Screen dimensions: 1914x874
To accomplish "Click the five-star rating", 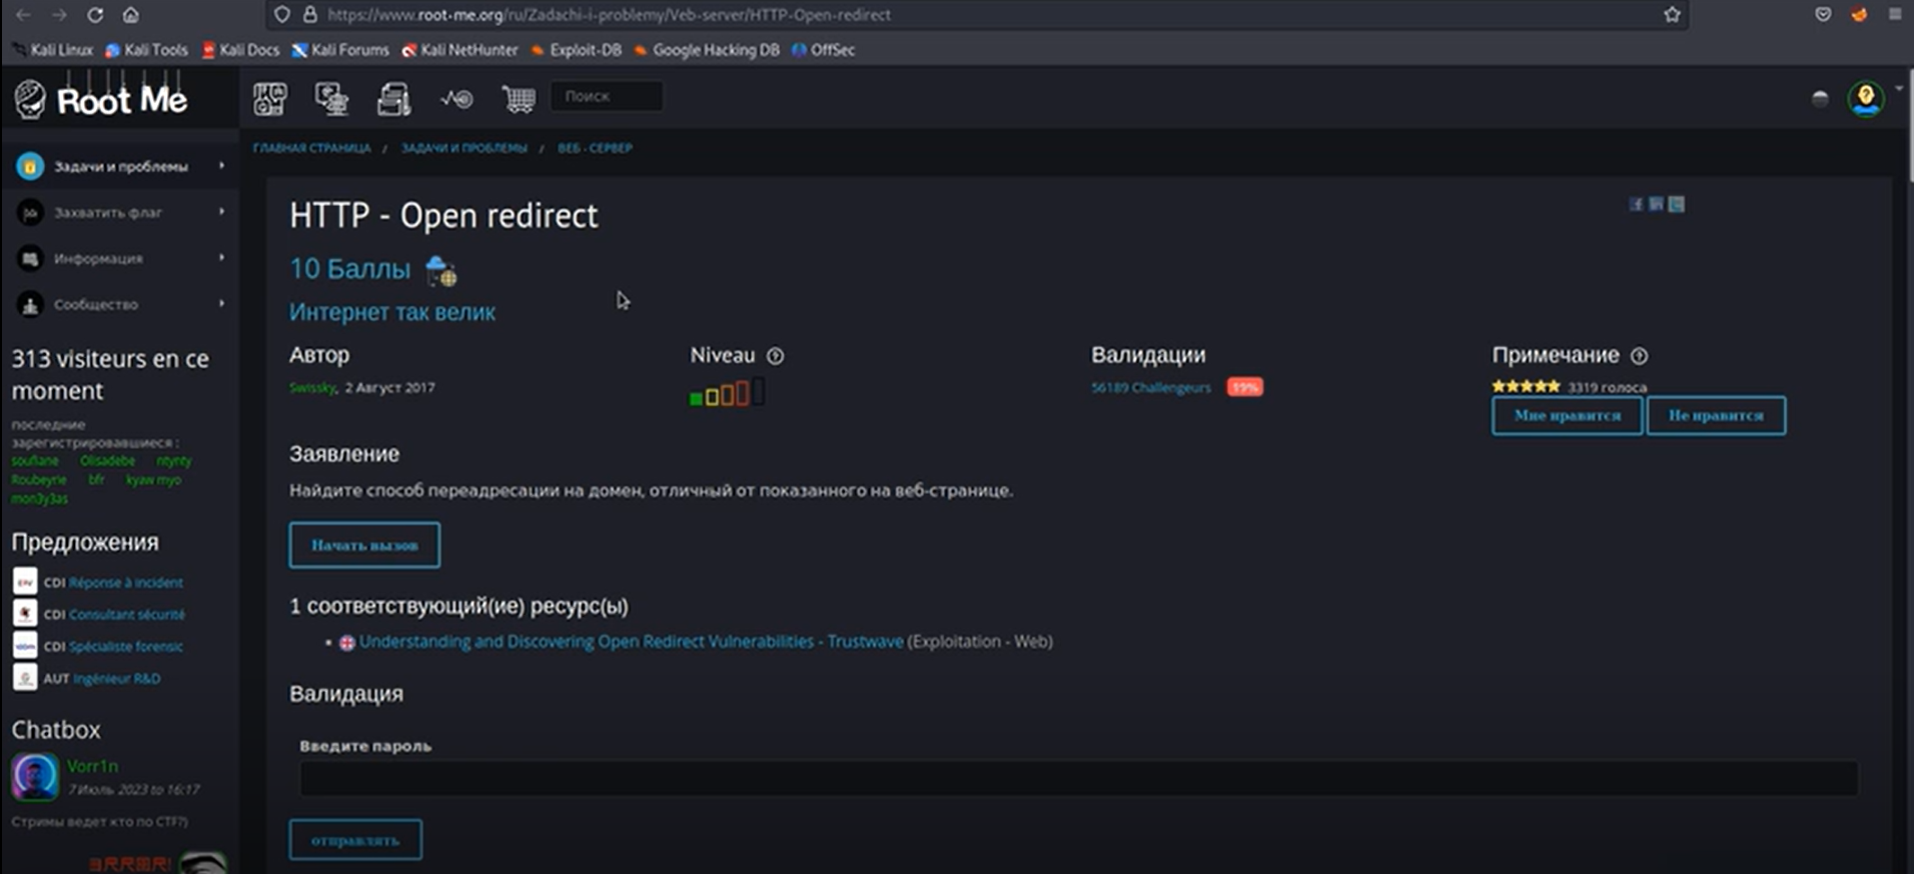I will point(1526,386).
